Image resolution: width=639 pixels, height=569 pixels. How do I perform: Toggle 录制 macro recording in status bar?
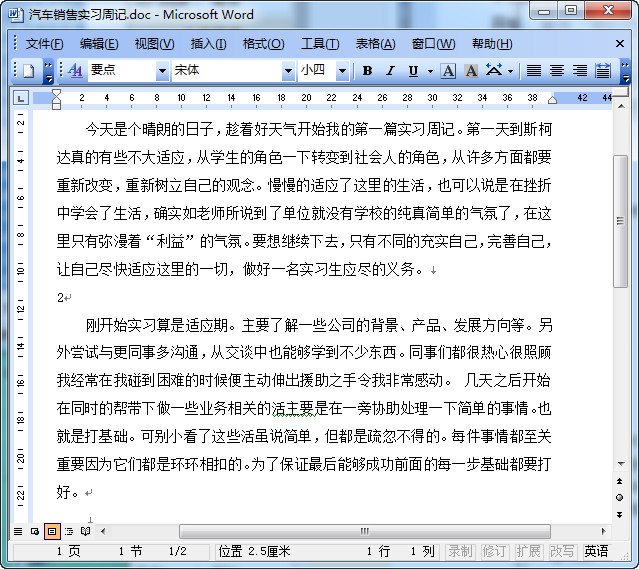click(x=461, y=551)
